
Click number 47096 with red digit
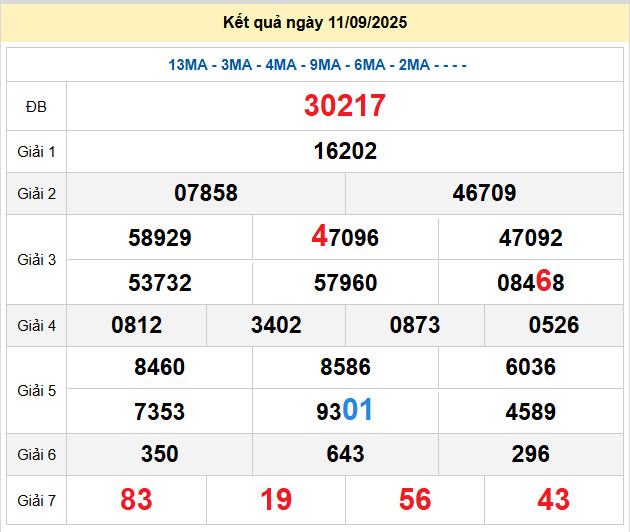[x=345, y=237]
